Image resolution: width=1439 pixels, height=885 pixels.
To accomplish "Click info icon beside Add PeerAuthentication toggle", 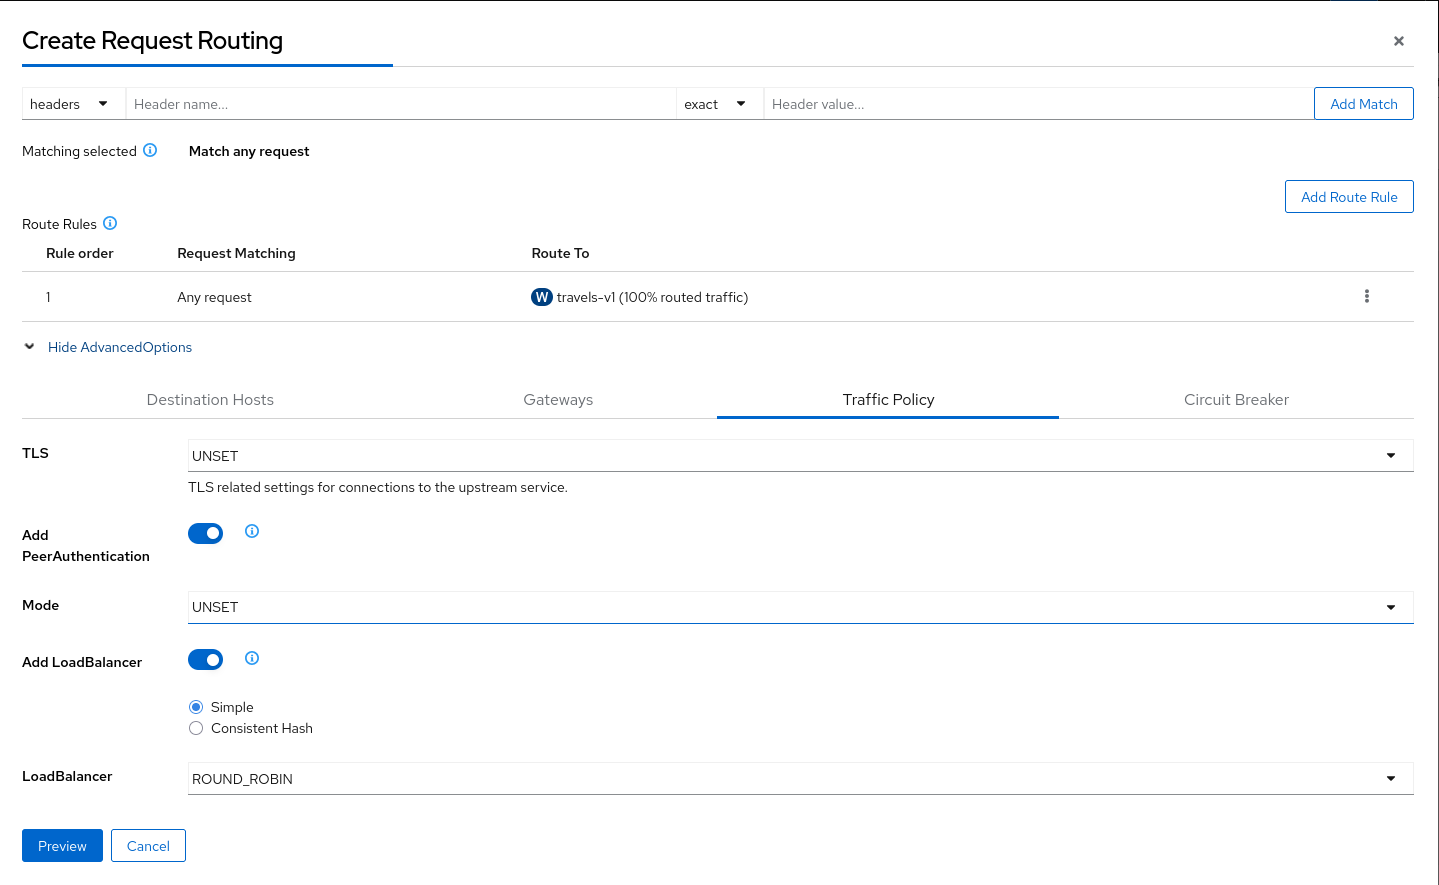I will pos(252,531).
